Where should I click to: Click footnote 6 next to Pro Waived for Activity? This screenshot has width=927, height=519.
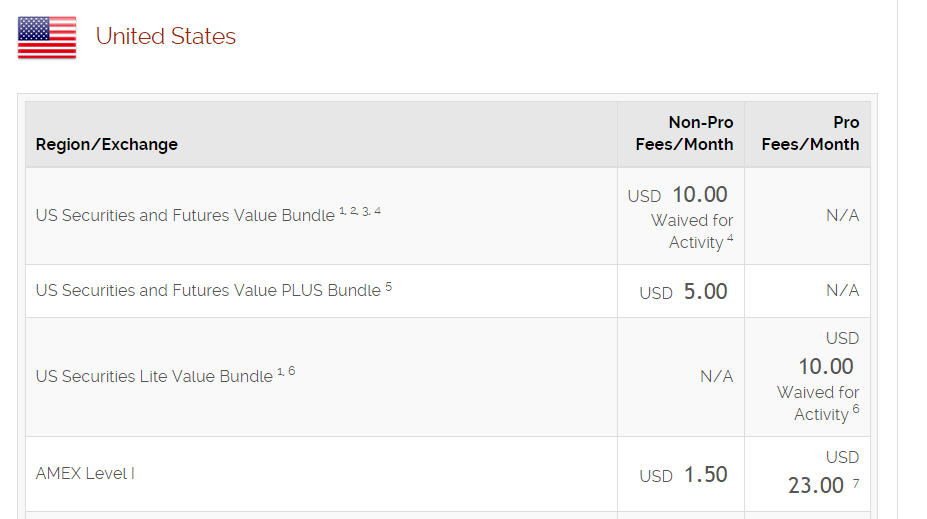855,409
